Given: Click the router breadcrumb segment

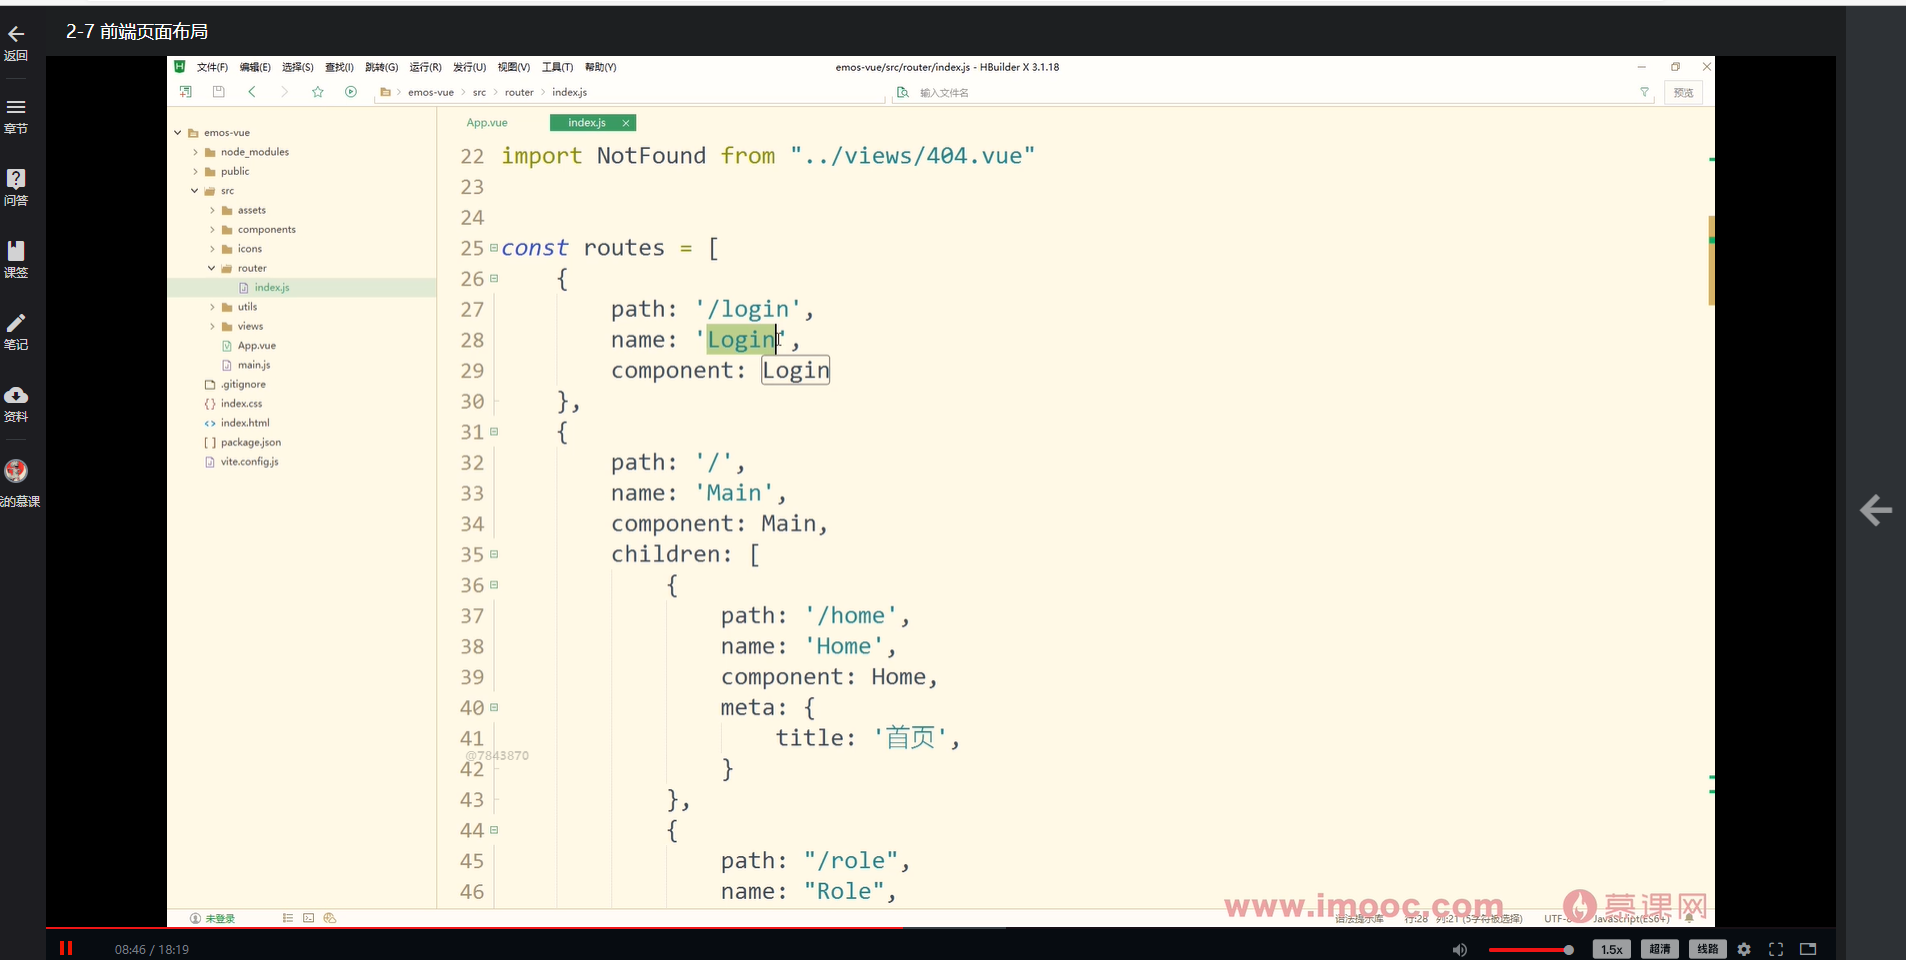Looking at the screenshot, I should [x=519, y=92].
